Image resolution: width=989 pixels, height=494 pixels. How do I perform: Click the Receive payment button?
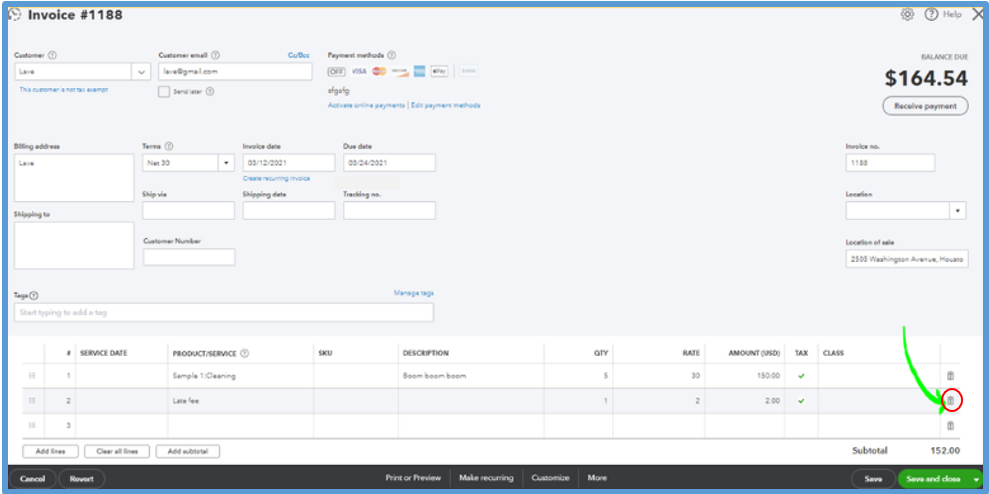pos(925,106)
